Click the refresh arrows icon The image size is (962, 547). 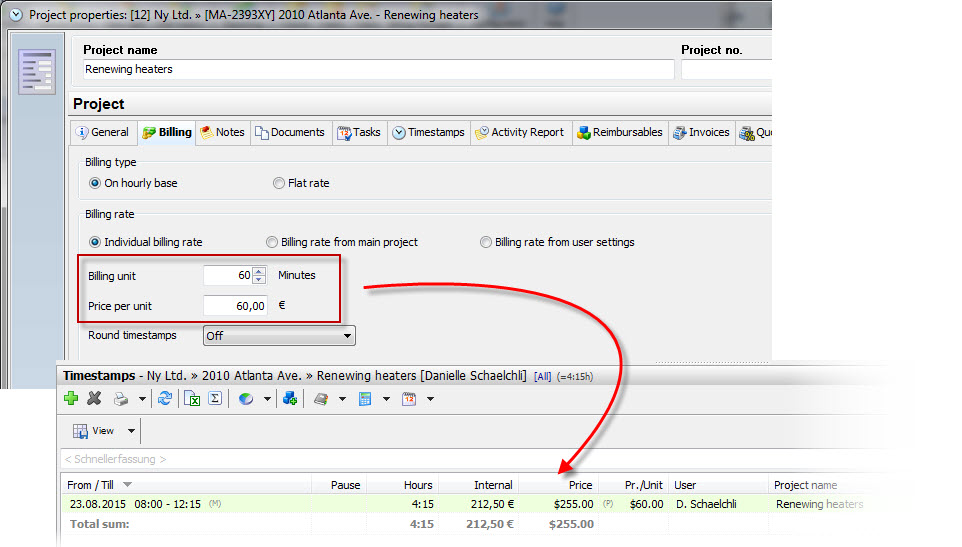pyautogui.click(x=165, y=399)
